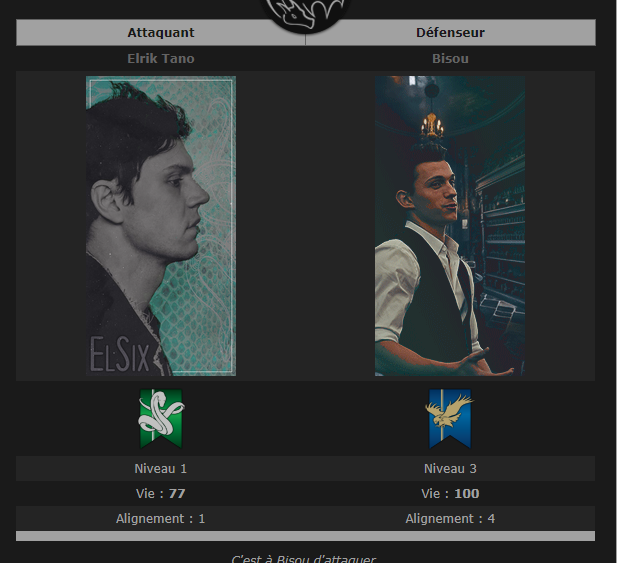The height and width of the screenshot is (563, 617).
Task: Click the Niveau 1 attacker level
Action: 161,469
